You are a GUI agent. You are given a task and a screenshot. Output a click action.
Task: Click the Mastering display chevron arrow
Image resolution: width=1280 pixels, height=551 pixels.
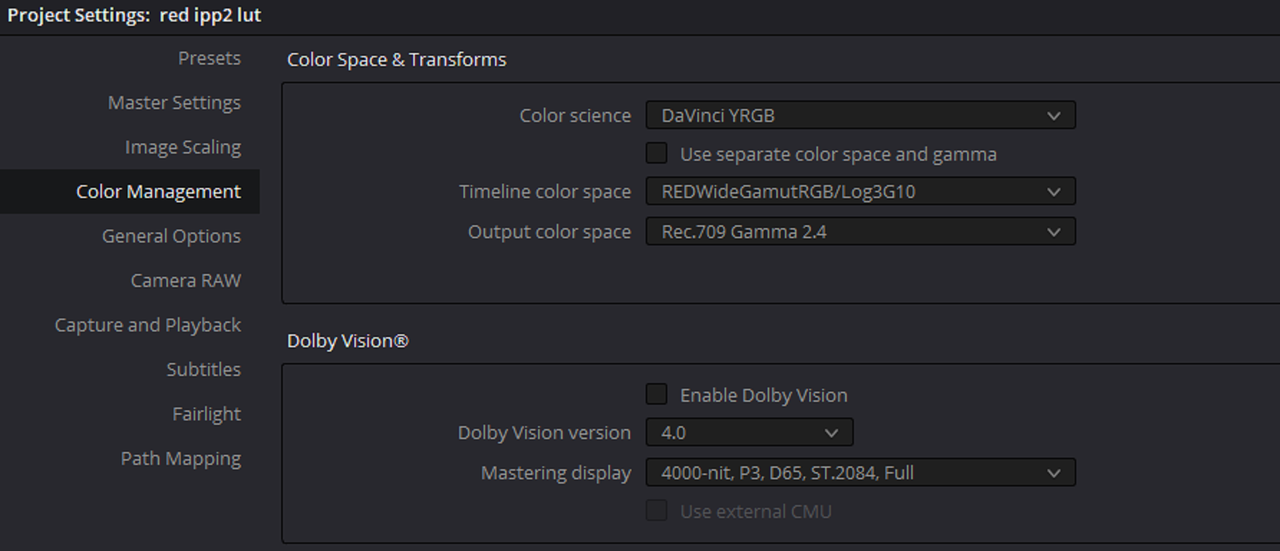[x=1053, y=472]
